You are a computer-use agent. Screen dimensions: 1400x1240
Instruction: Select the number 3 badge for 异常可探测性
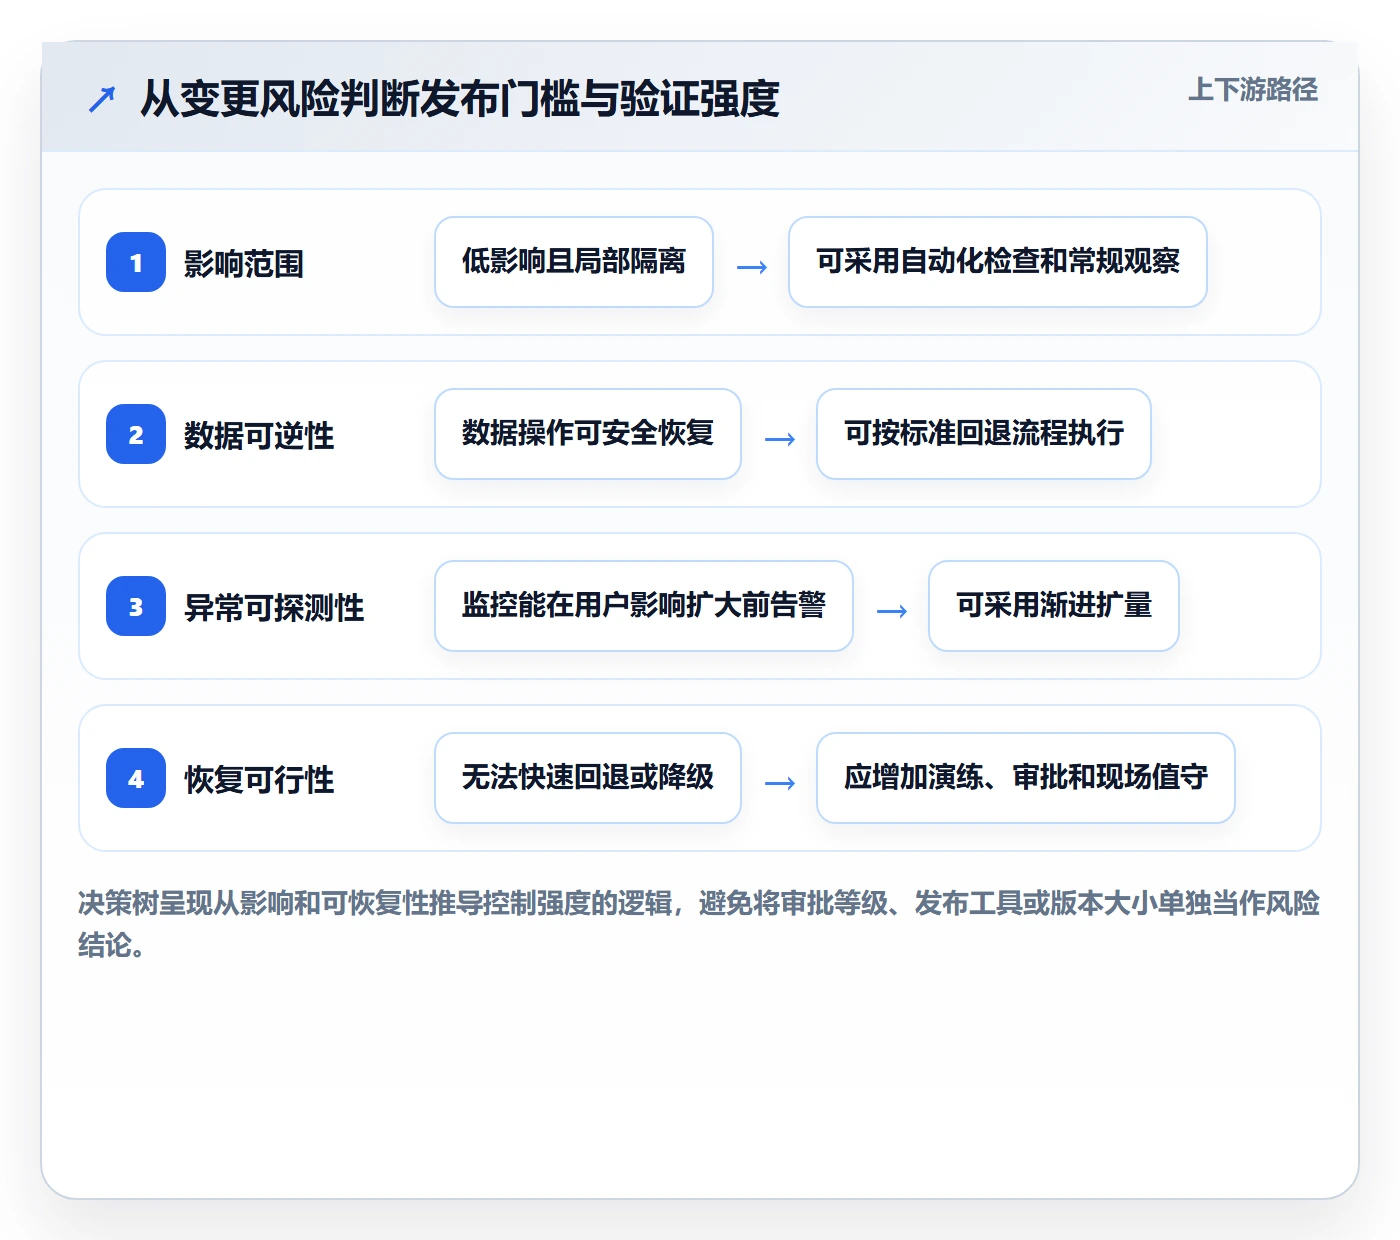tap(136, 606)
